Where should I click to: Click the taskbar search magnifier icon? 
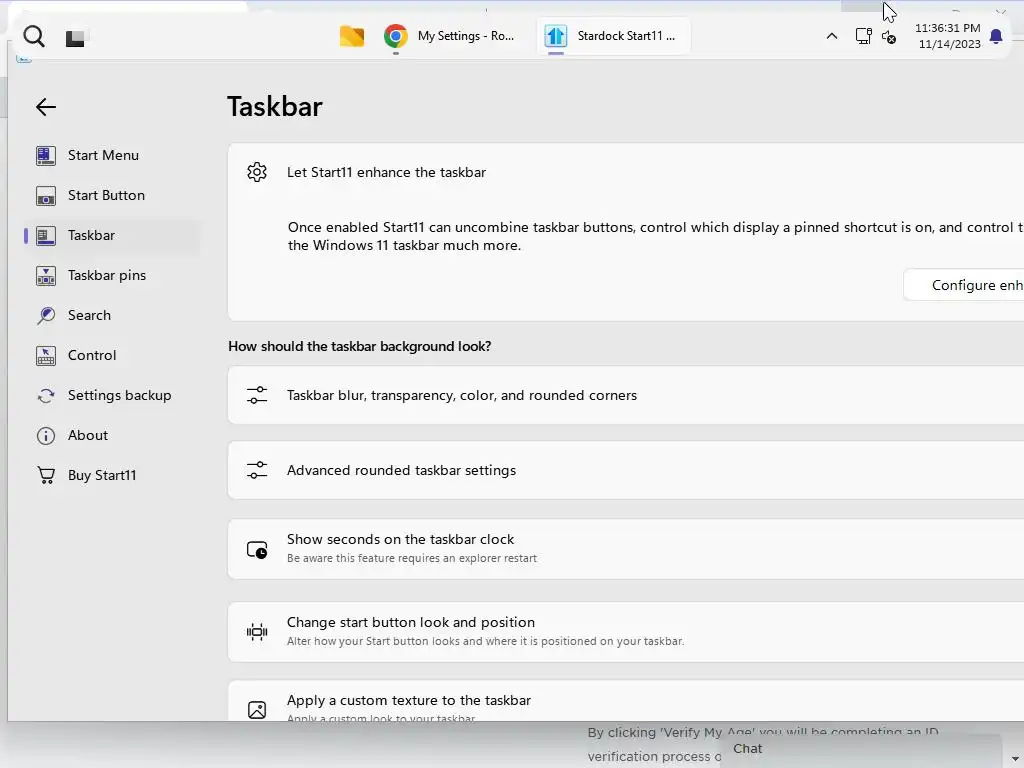tap(34, 37)
